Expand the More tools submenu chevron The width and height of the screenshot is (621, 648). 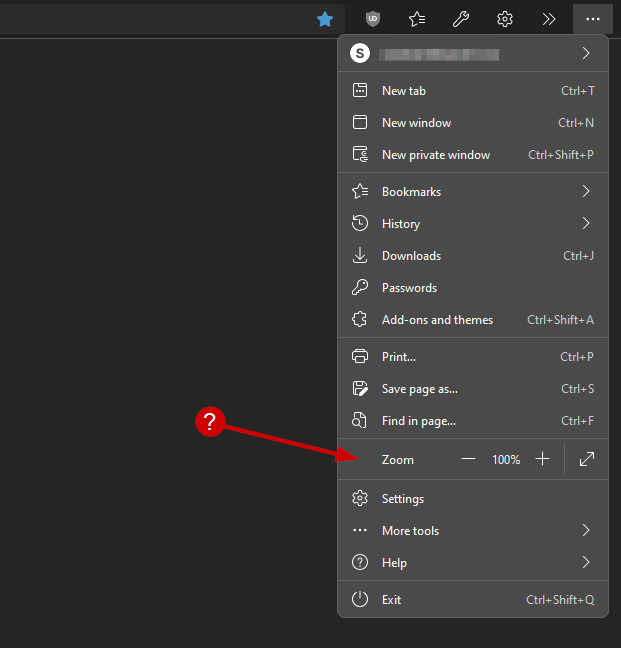click(x=586, y=530)
